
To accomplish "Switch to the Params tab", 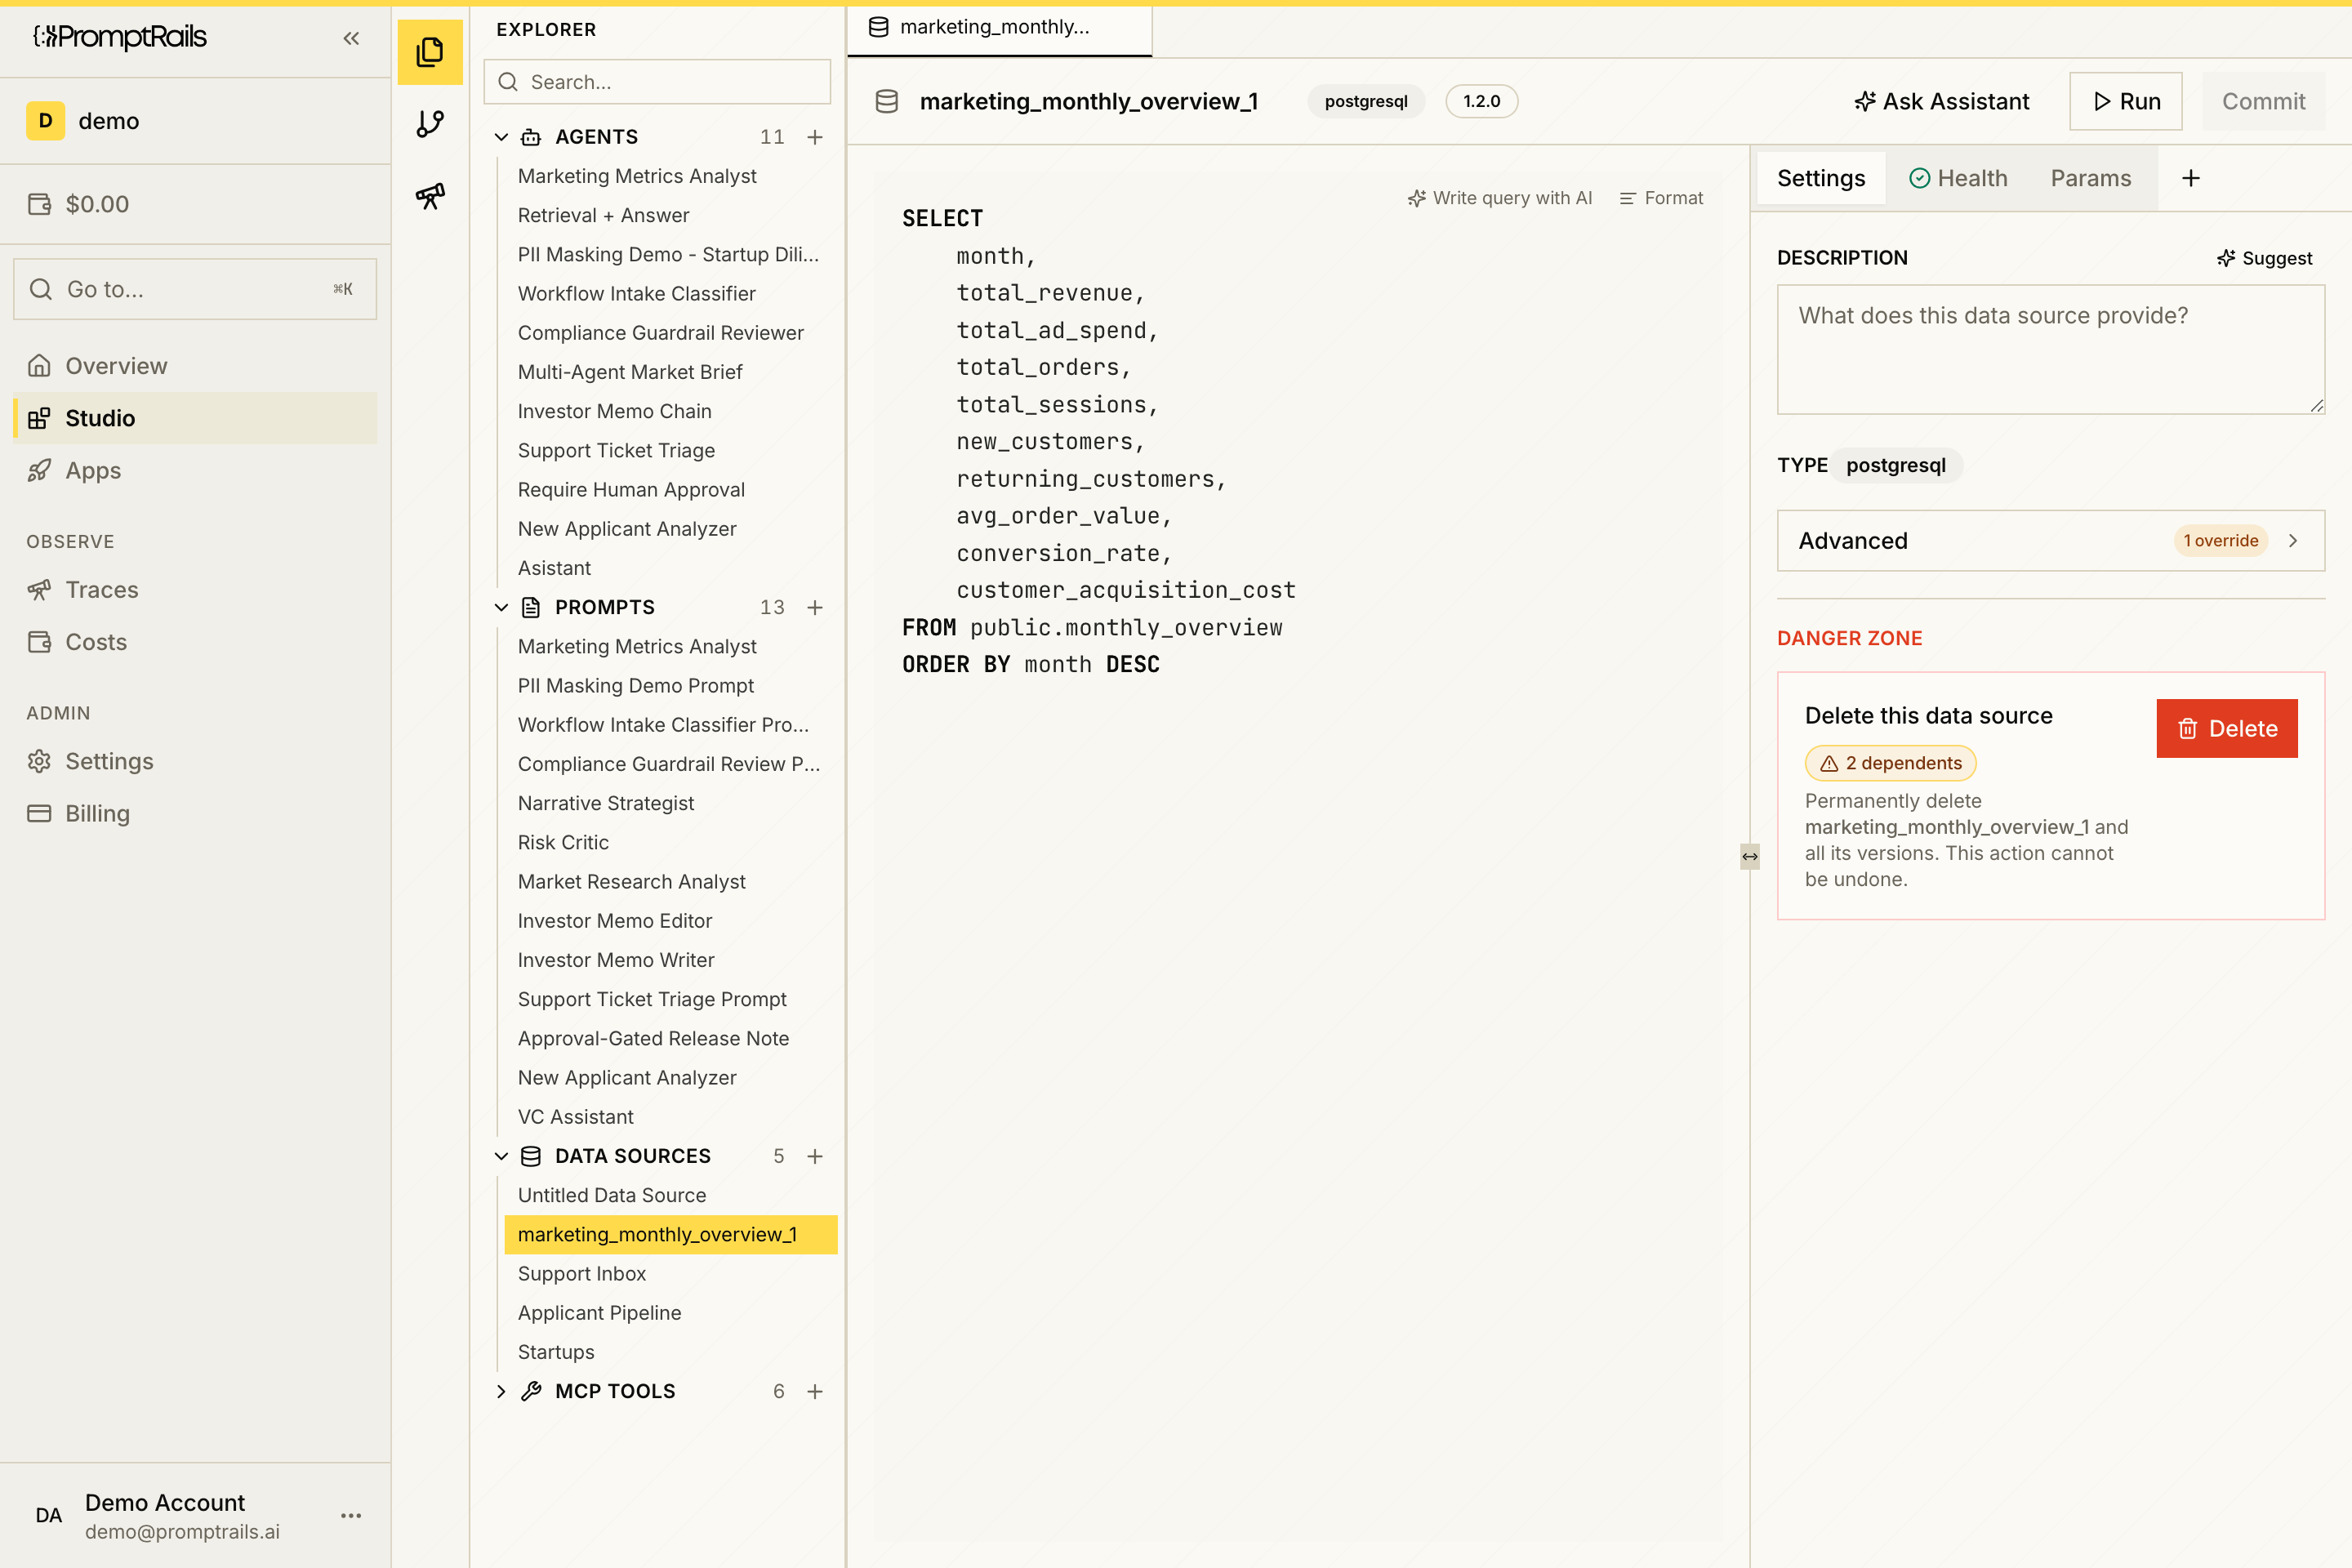I will point(2090,178).
